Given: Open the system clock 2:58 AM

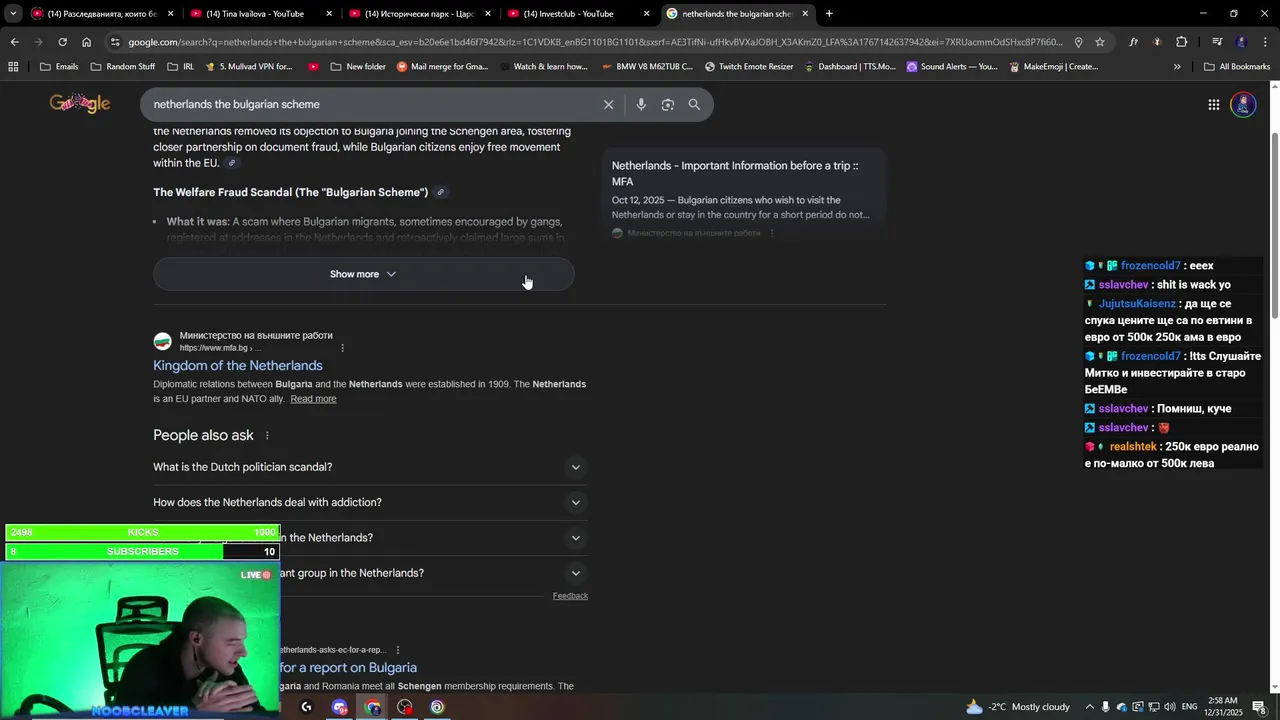Looking at the screenshot, I should point(1223,707).
